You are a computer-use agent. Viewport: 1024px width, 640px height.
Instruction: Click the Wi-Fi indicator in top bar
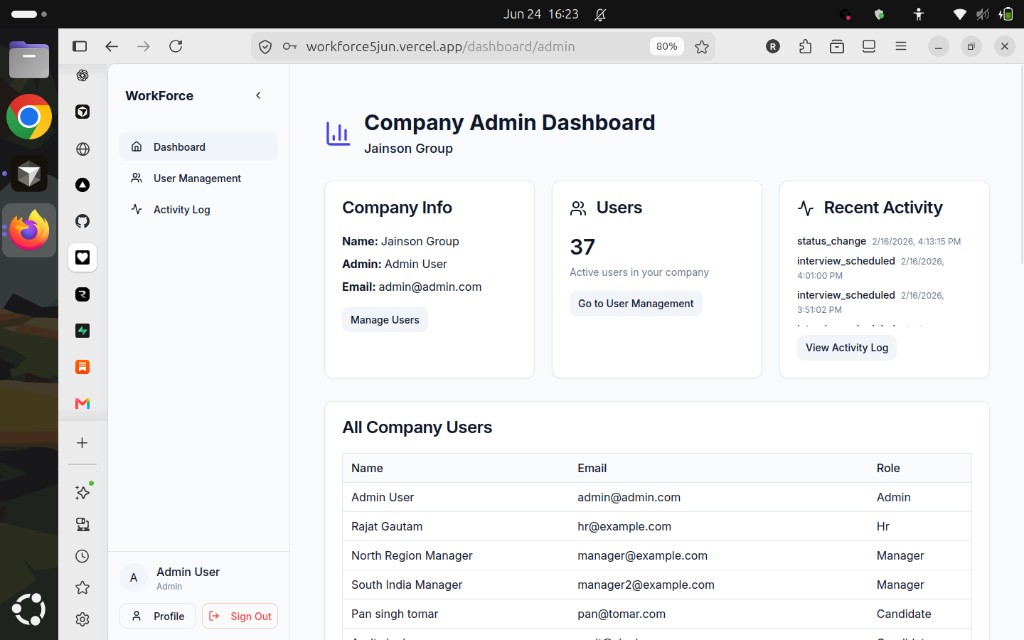point(959,14)
